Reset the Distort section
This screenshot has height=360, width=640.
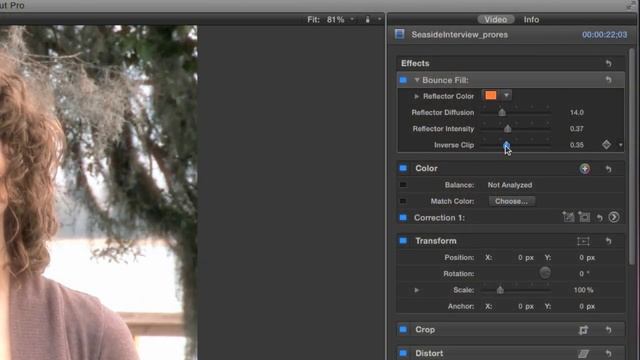coord(608,353)
